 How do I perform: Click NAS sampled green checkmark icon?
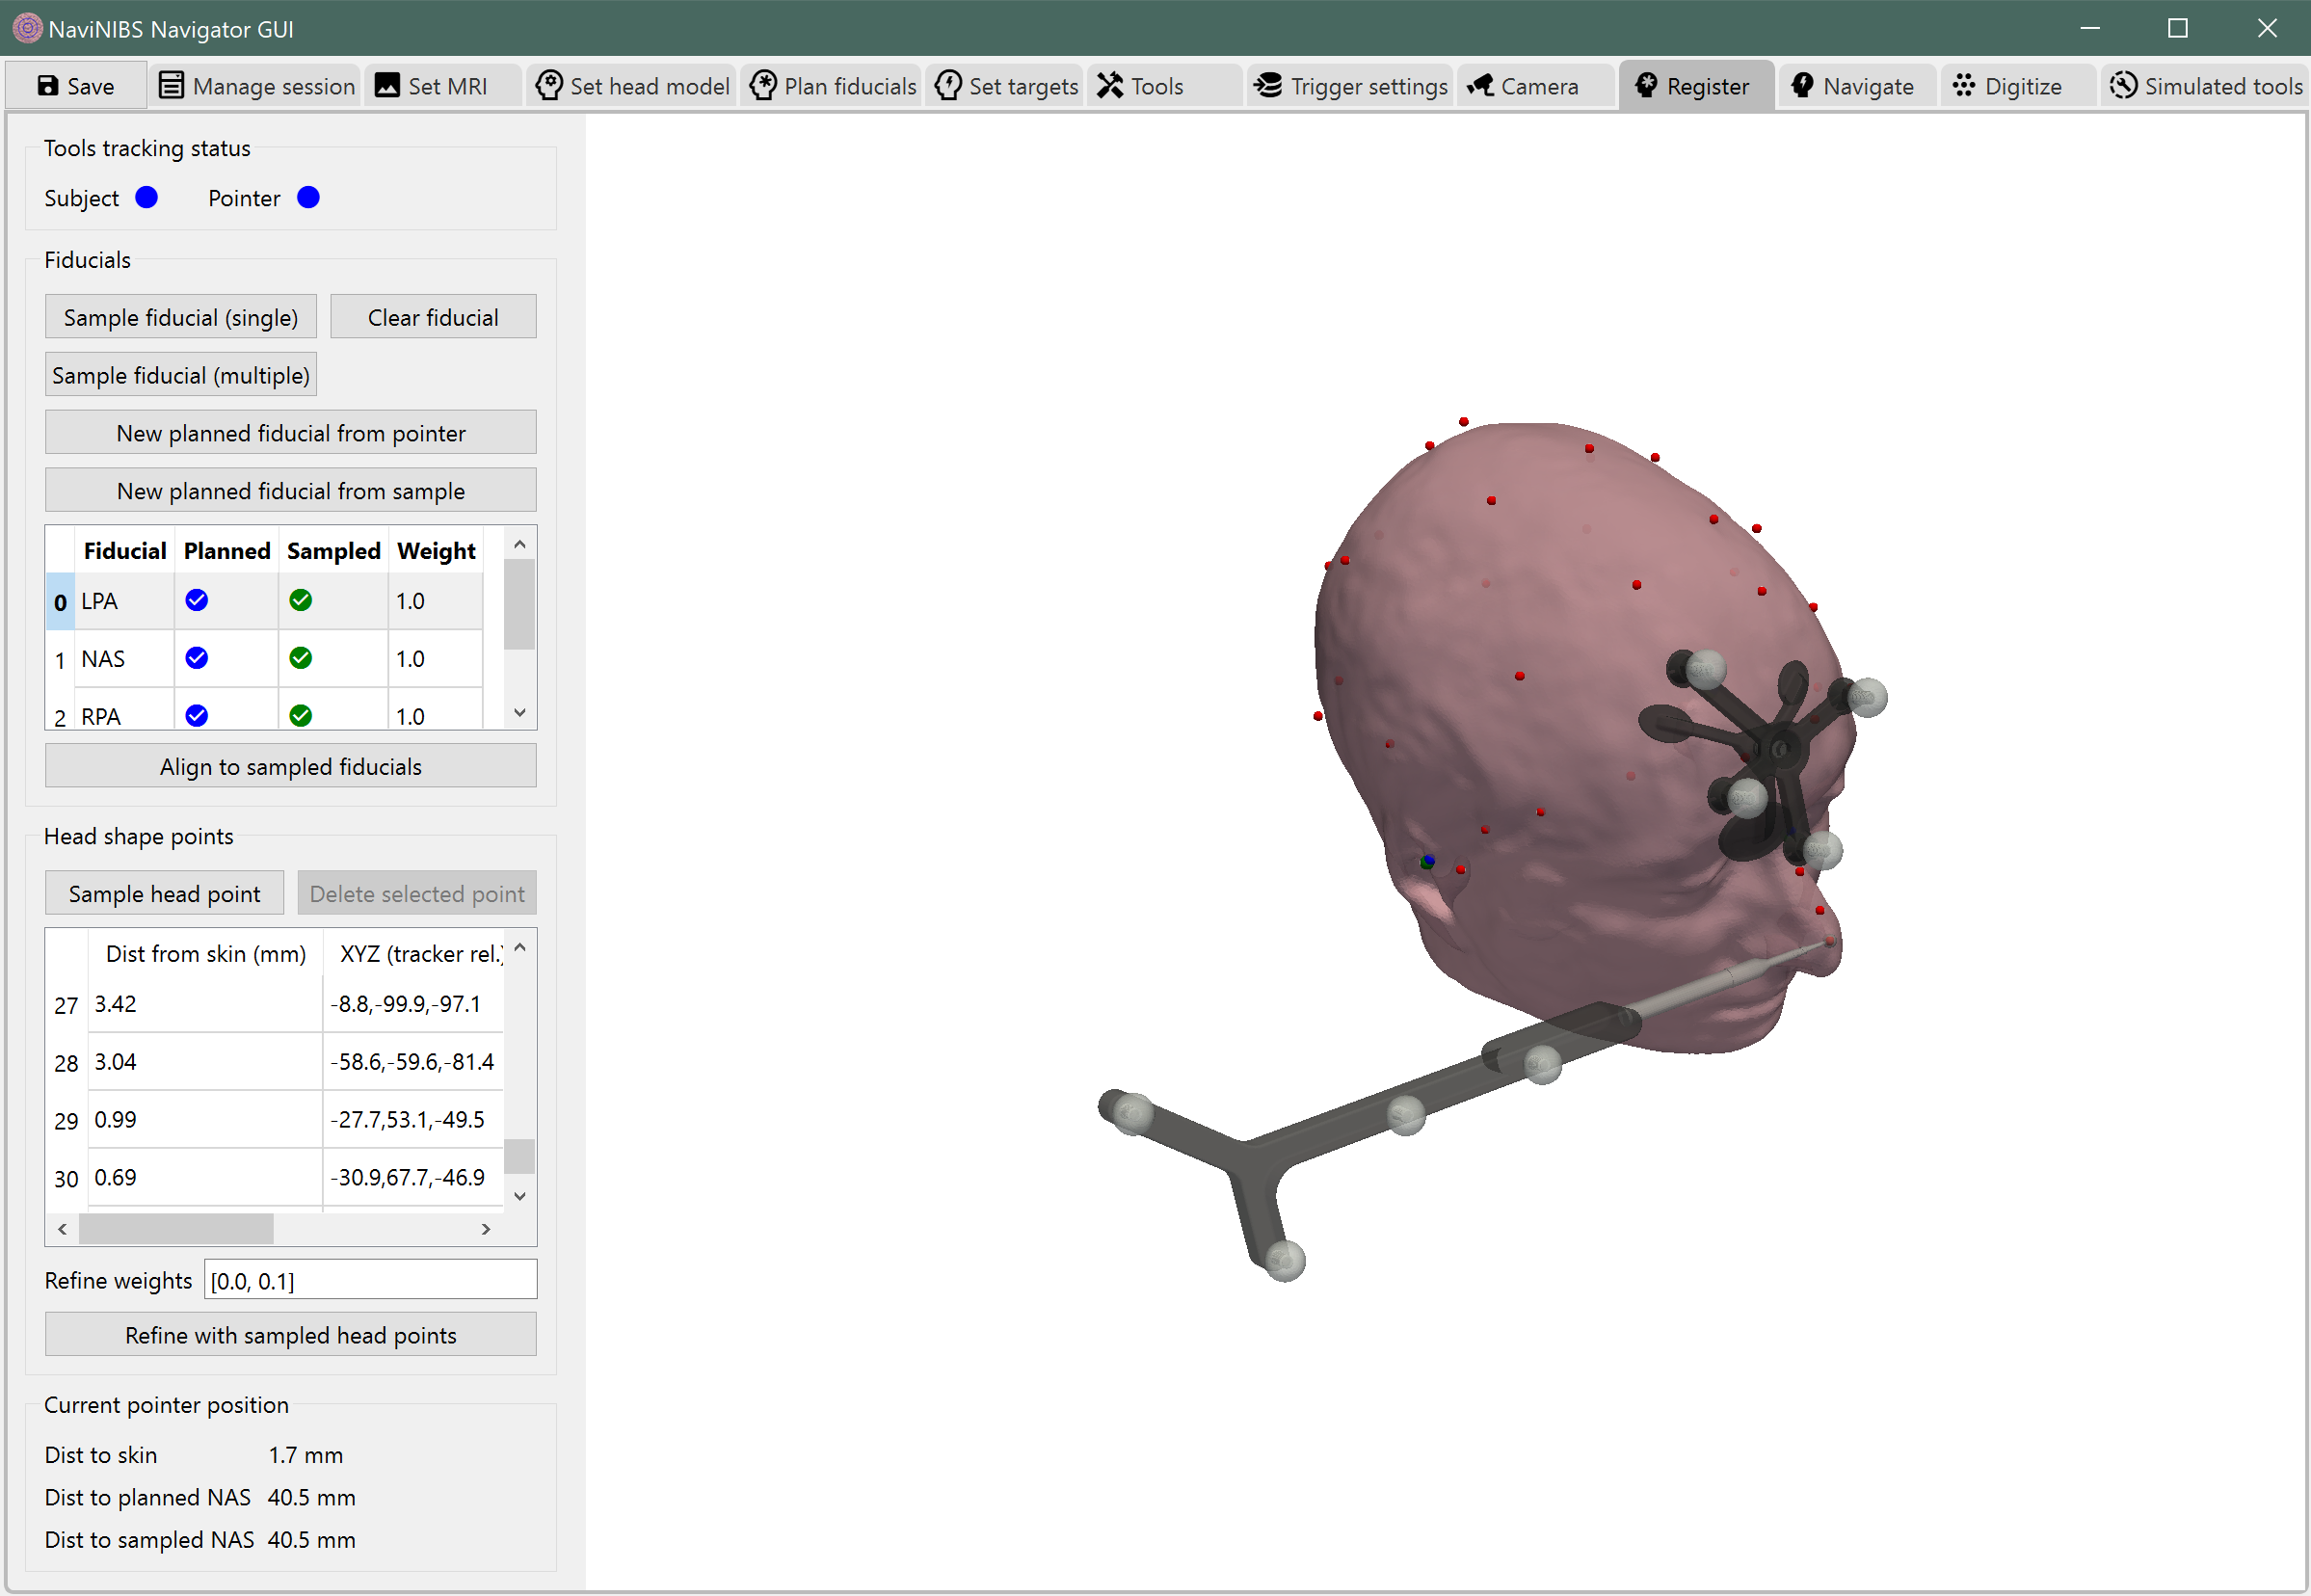(300, 658)
